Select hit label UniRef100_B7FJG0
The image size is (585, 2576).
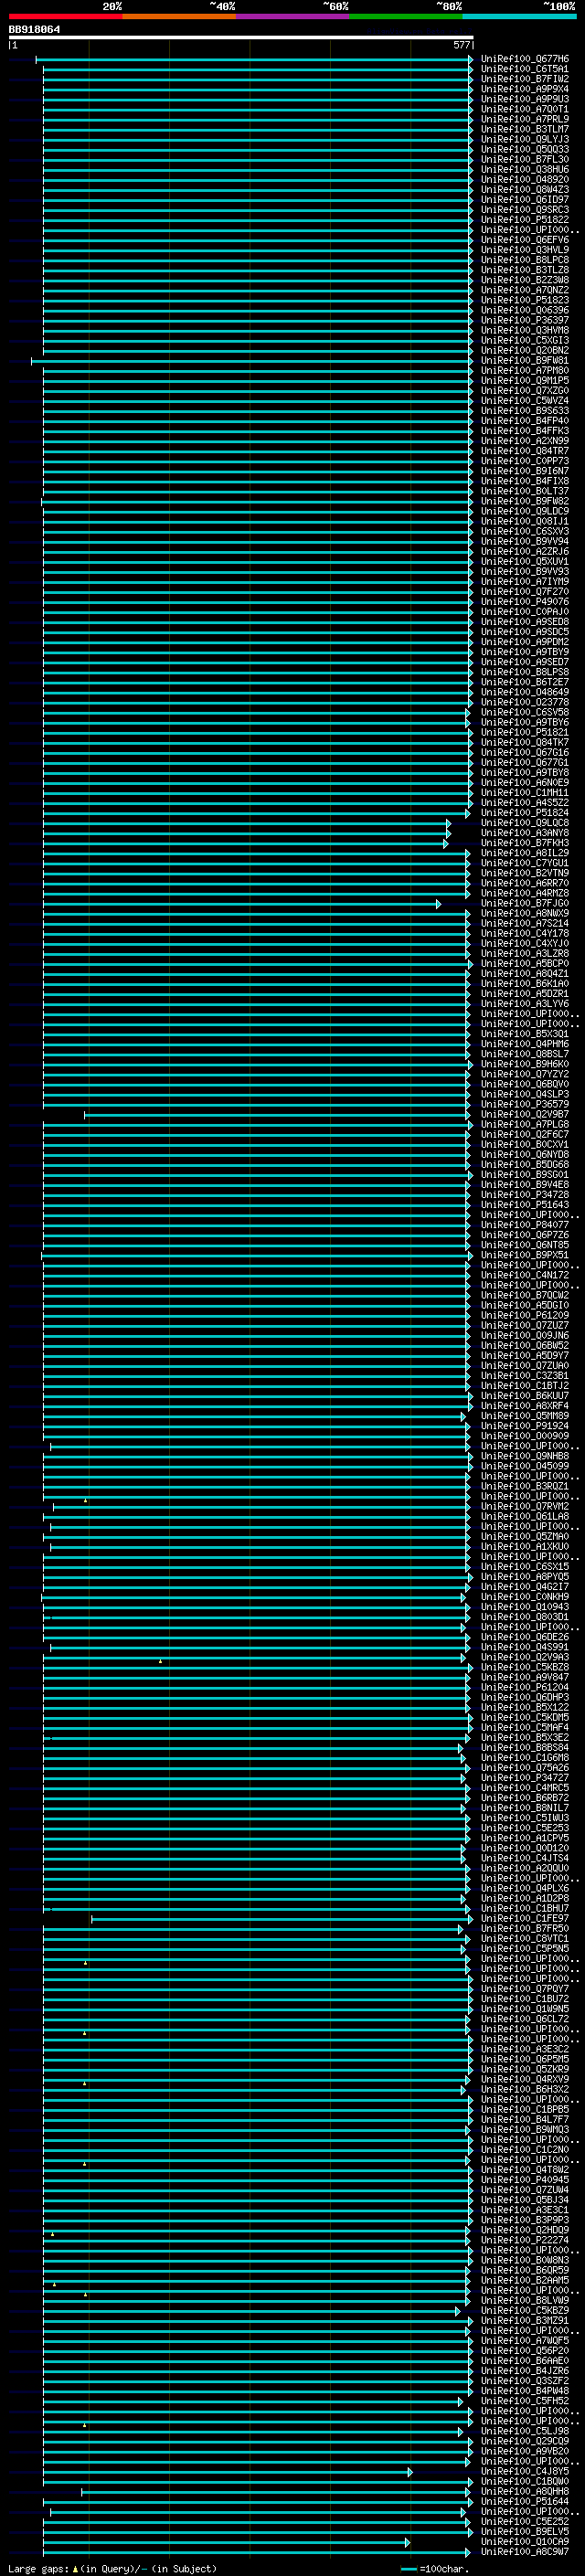[525, 904]
